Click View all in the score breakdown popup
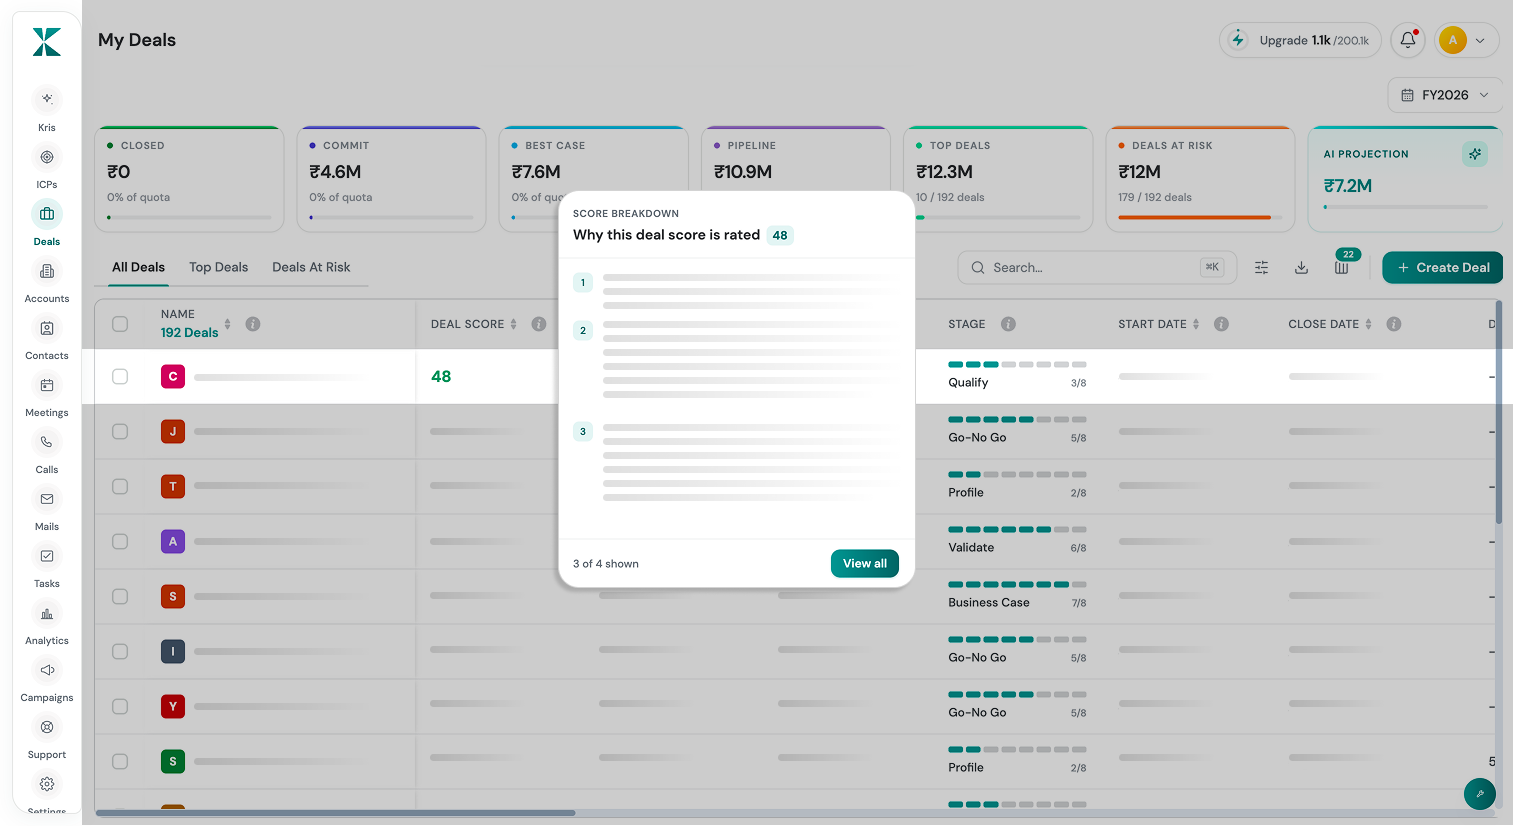 (865, 563)
